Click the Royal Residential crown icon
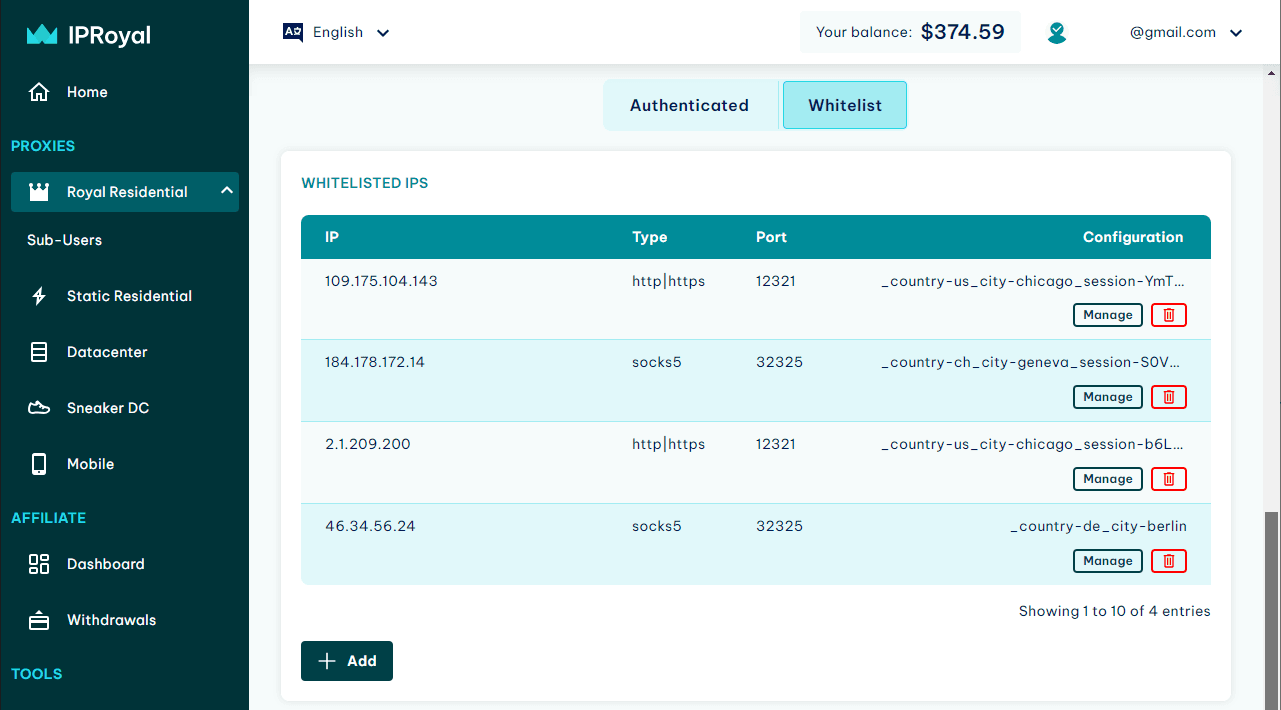 (x=39, y=192)
